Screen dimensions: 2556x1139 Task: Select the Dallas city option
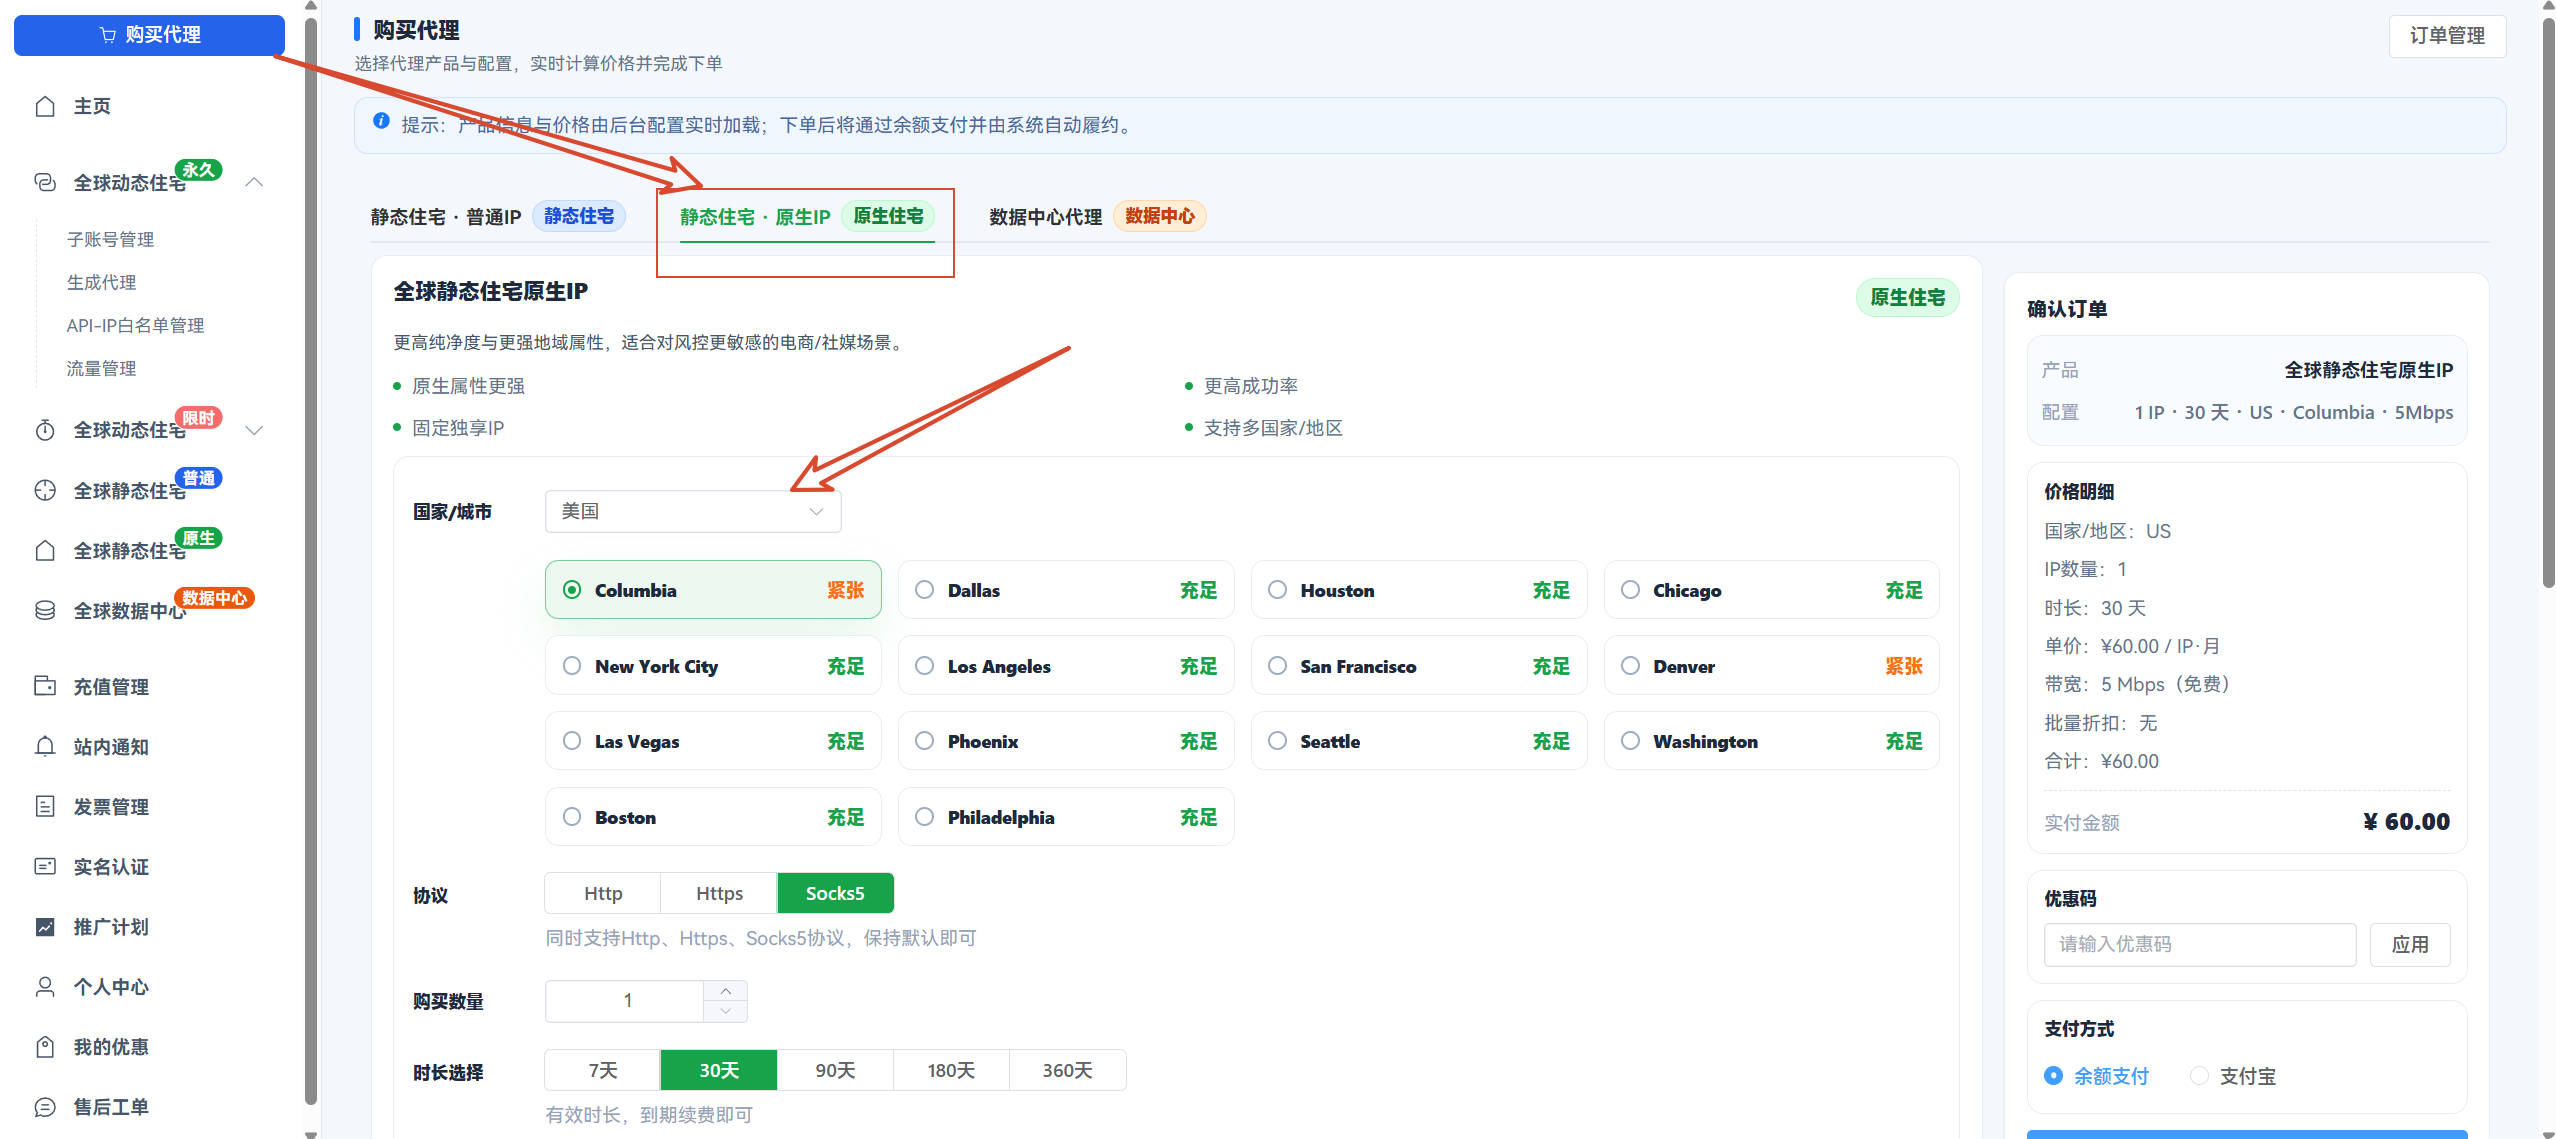click(1066, 590)
